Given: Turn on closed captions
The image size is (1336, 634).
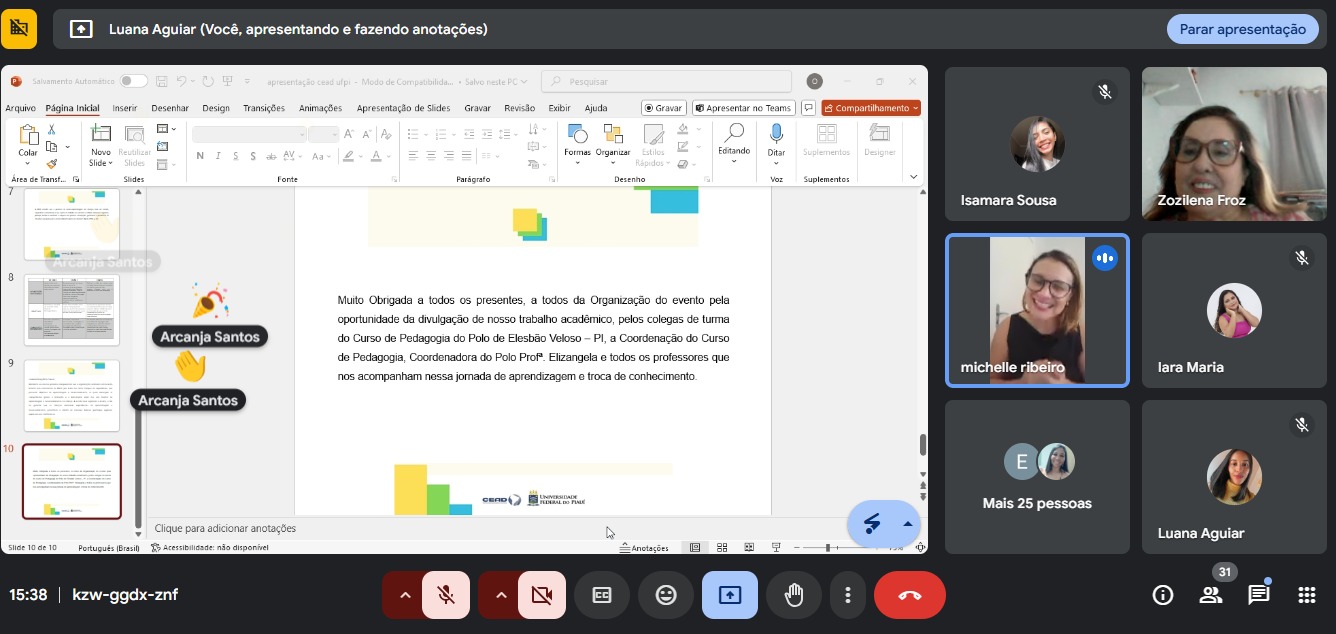Looking at the screenshot, I should [602, 595].
